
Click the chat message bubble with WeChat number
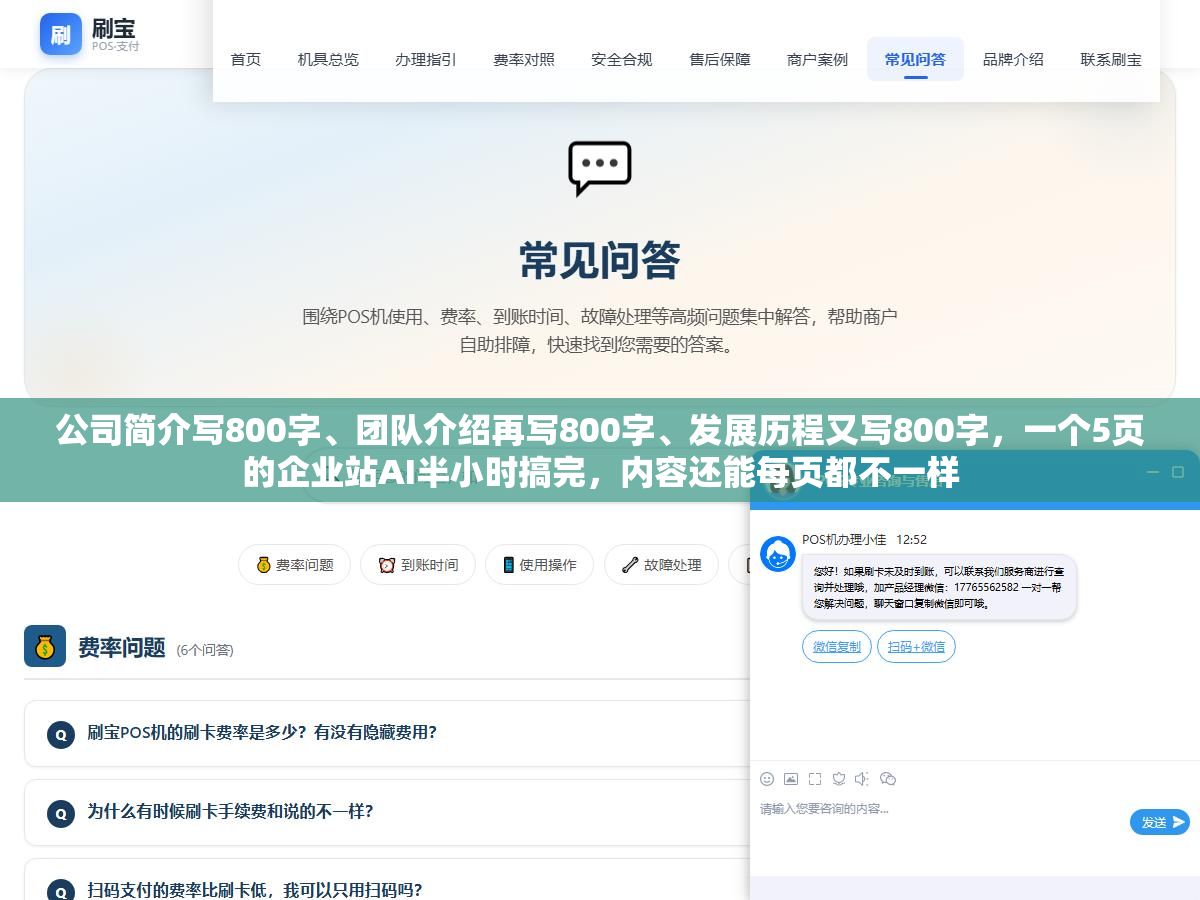[x=939, y=587]
